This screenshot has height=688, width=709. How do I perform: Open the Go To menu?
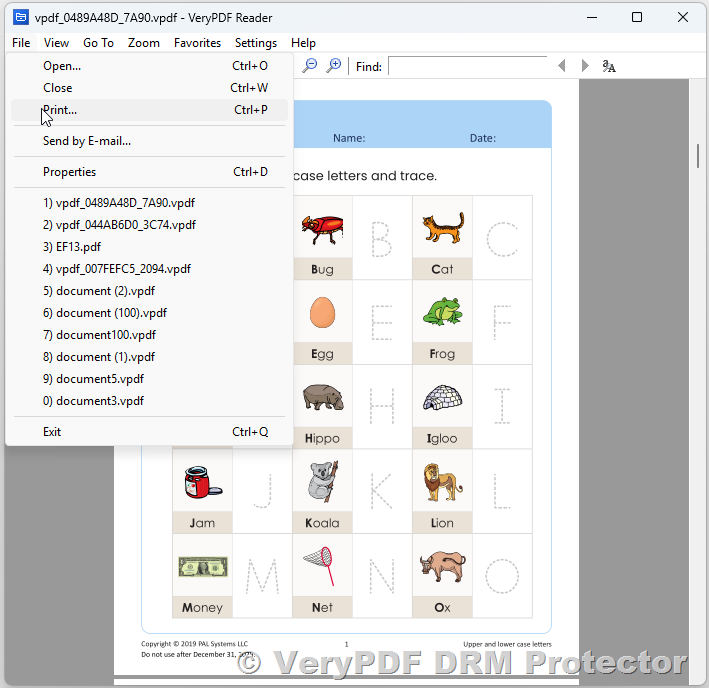coord(98,43)
